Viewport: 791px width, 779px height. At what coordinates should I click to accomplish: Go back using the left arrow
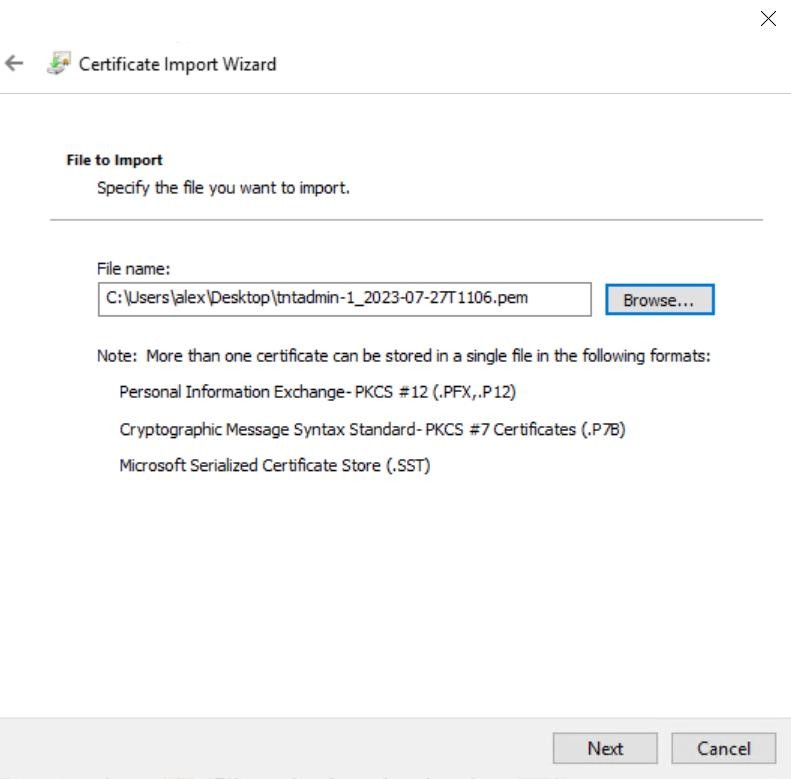(14, 64)
